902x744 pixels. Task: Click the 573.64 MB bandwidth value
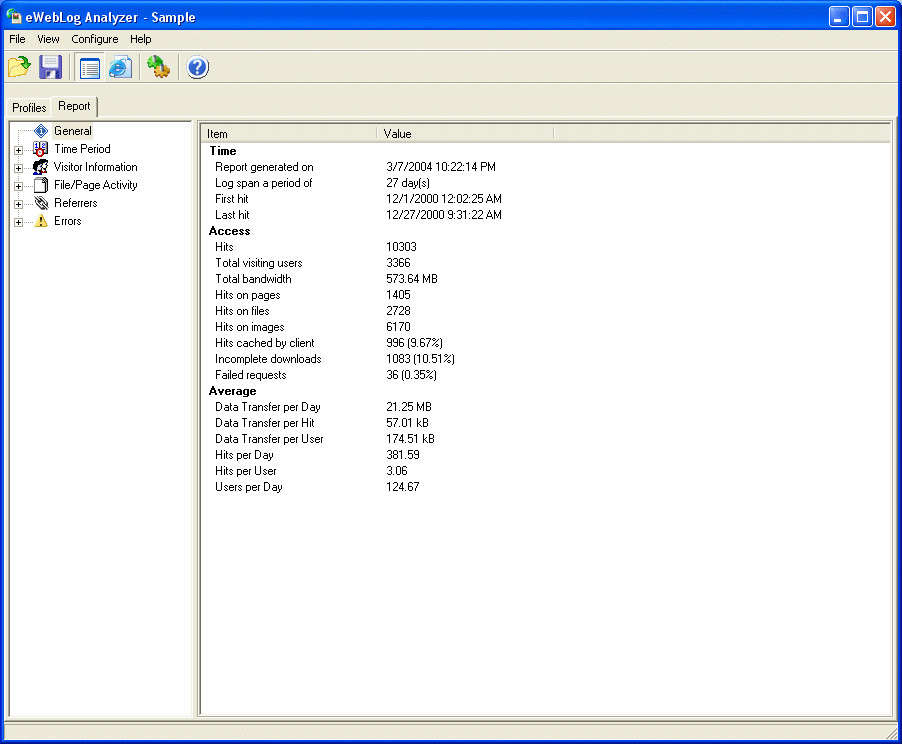coord(412,279)
